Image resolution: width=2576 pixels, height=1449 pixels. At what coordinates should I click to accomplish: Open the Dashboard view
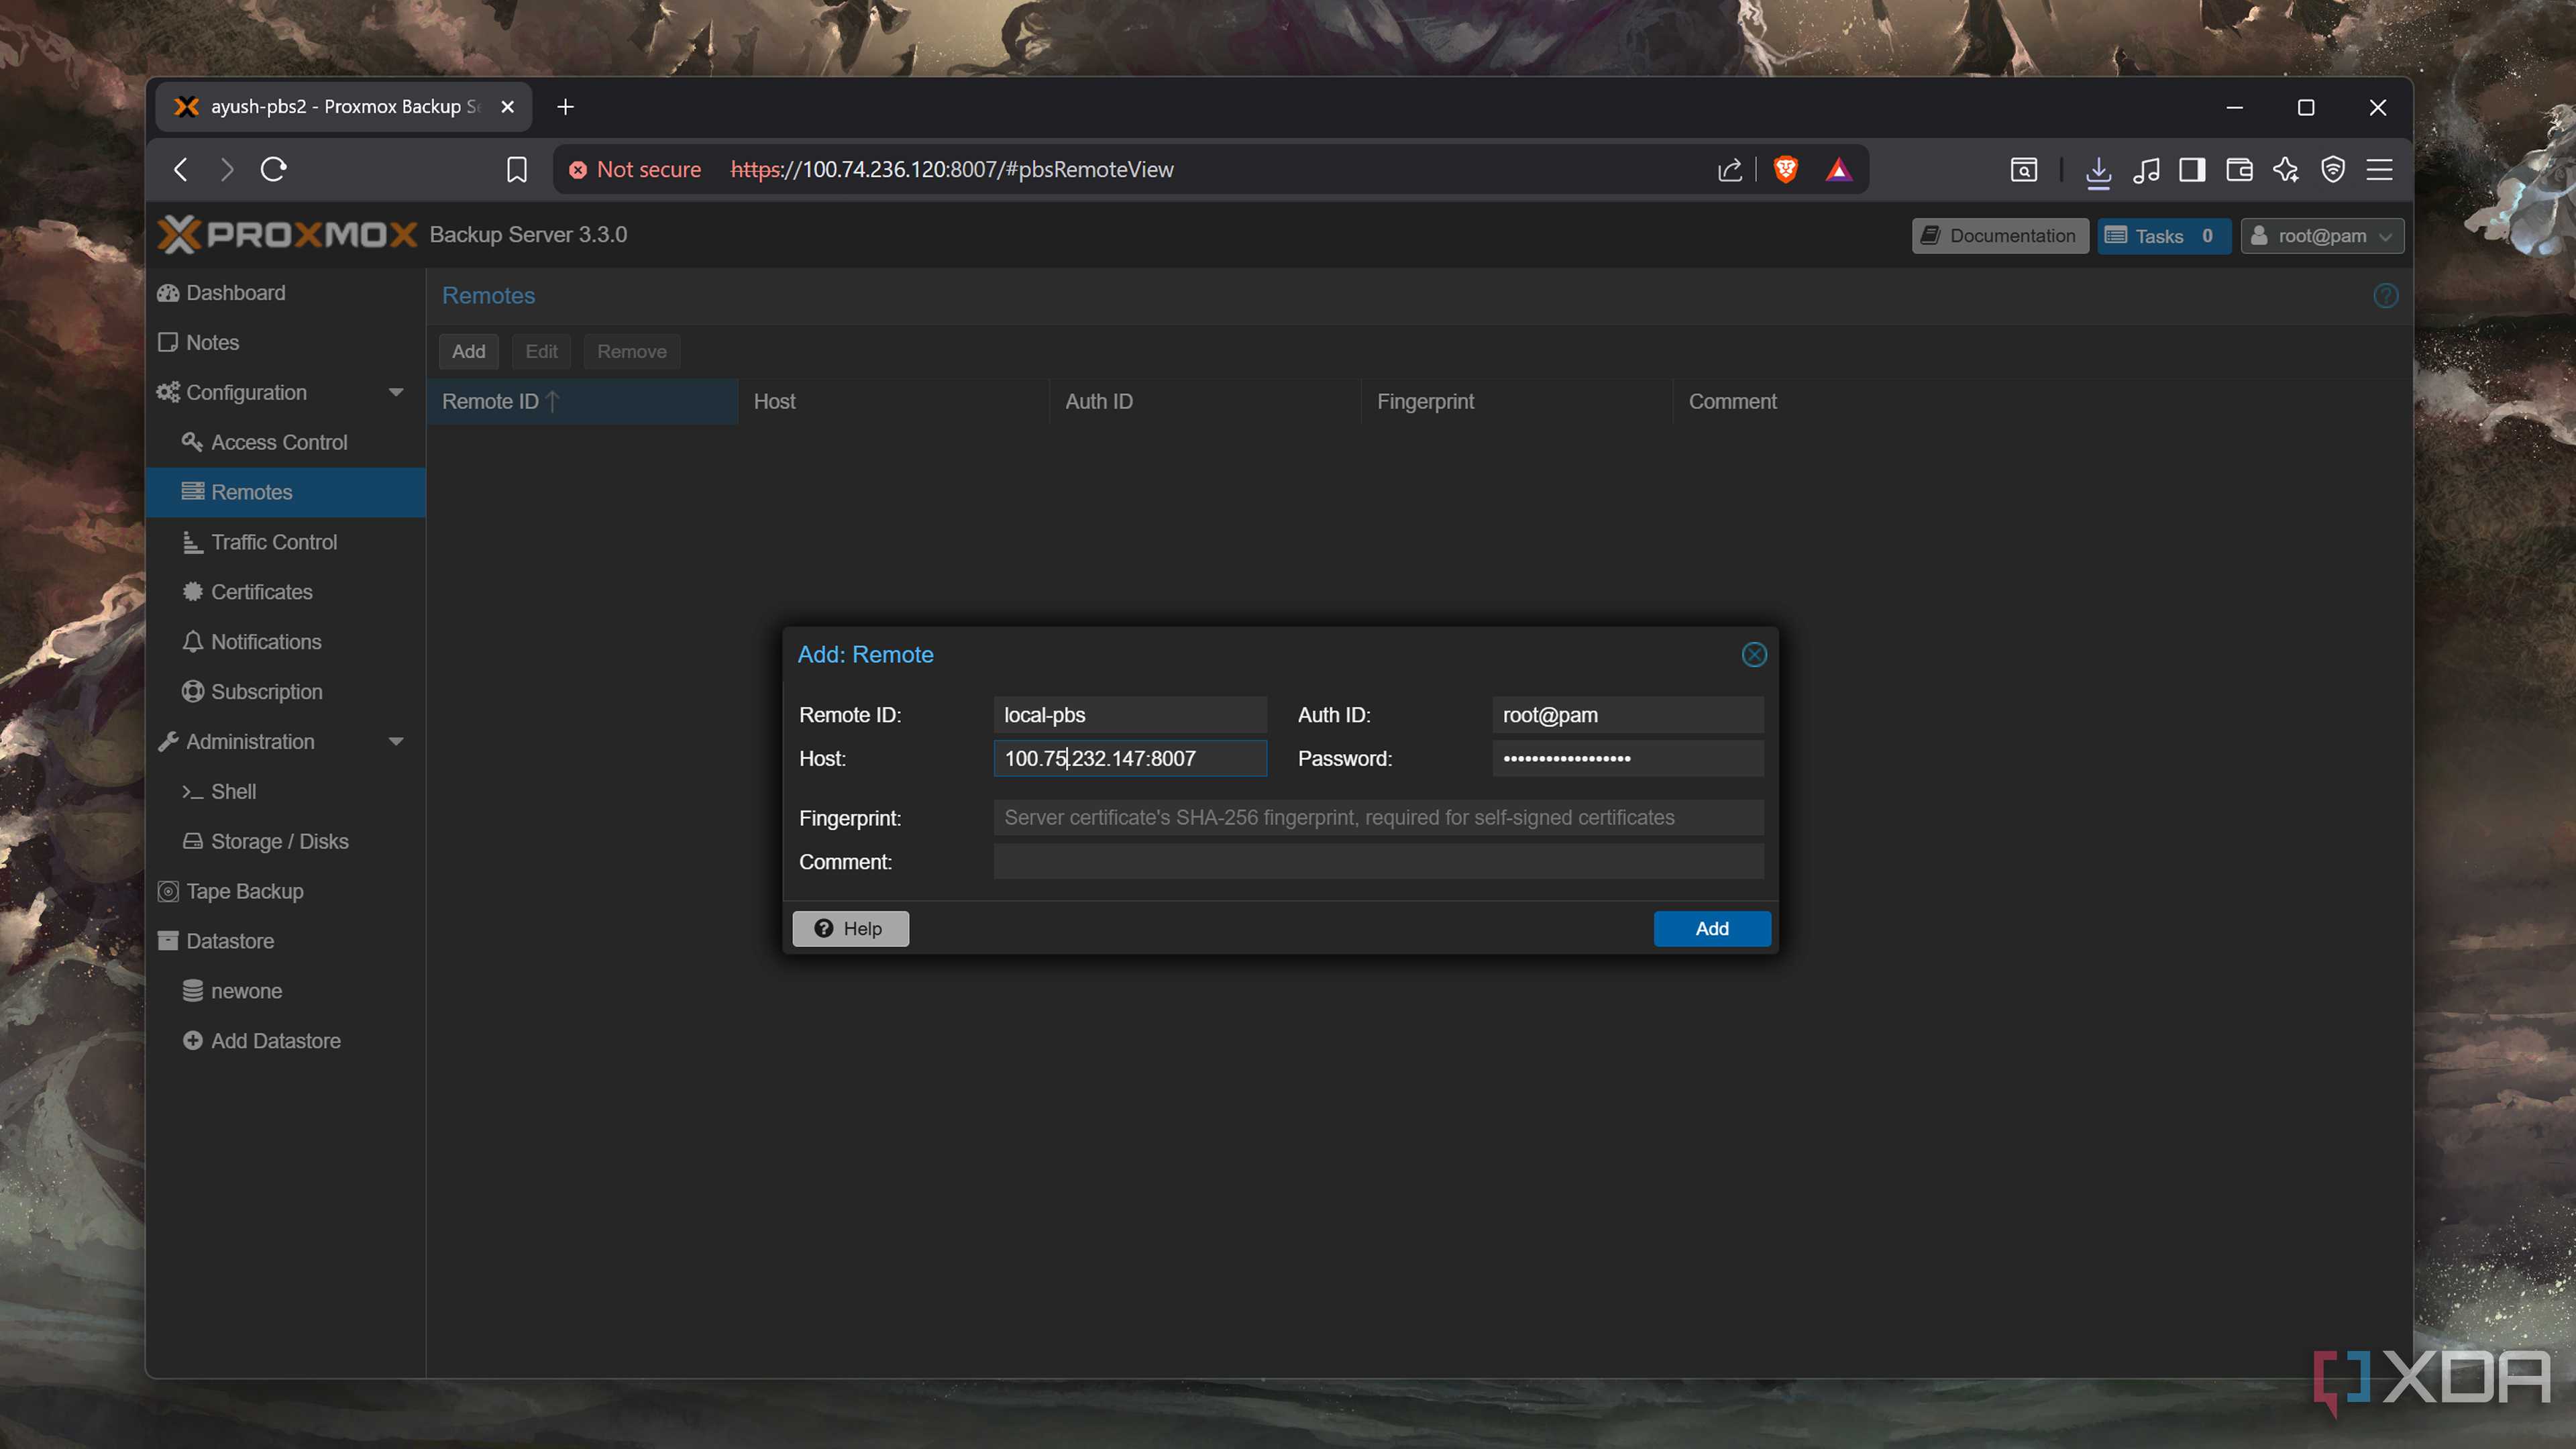pyautogui.click(x=286, y=292)
